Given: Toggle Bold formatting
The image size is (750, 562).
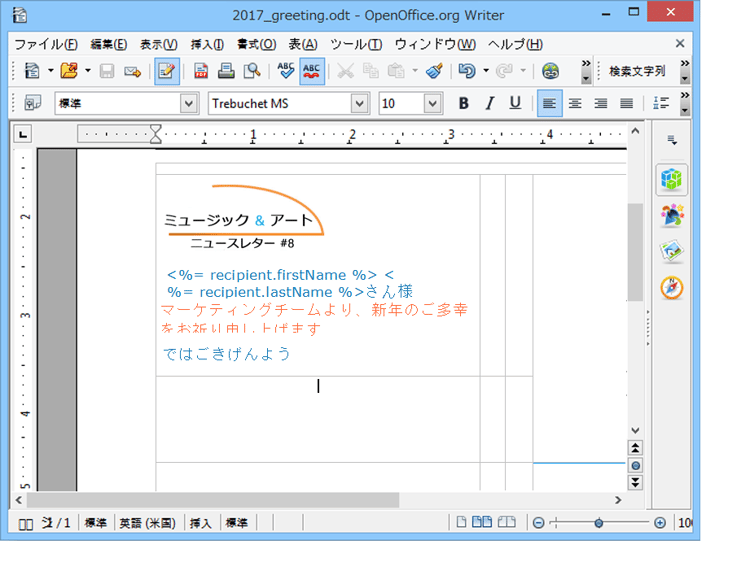Looking at the screenshot, I should coord(463,103).
